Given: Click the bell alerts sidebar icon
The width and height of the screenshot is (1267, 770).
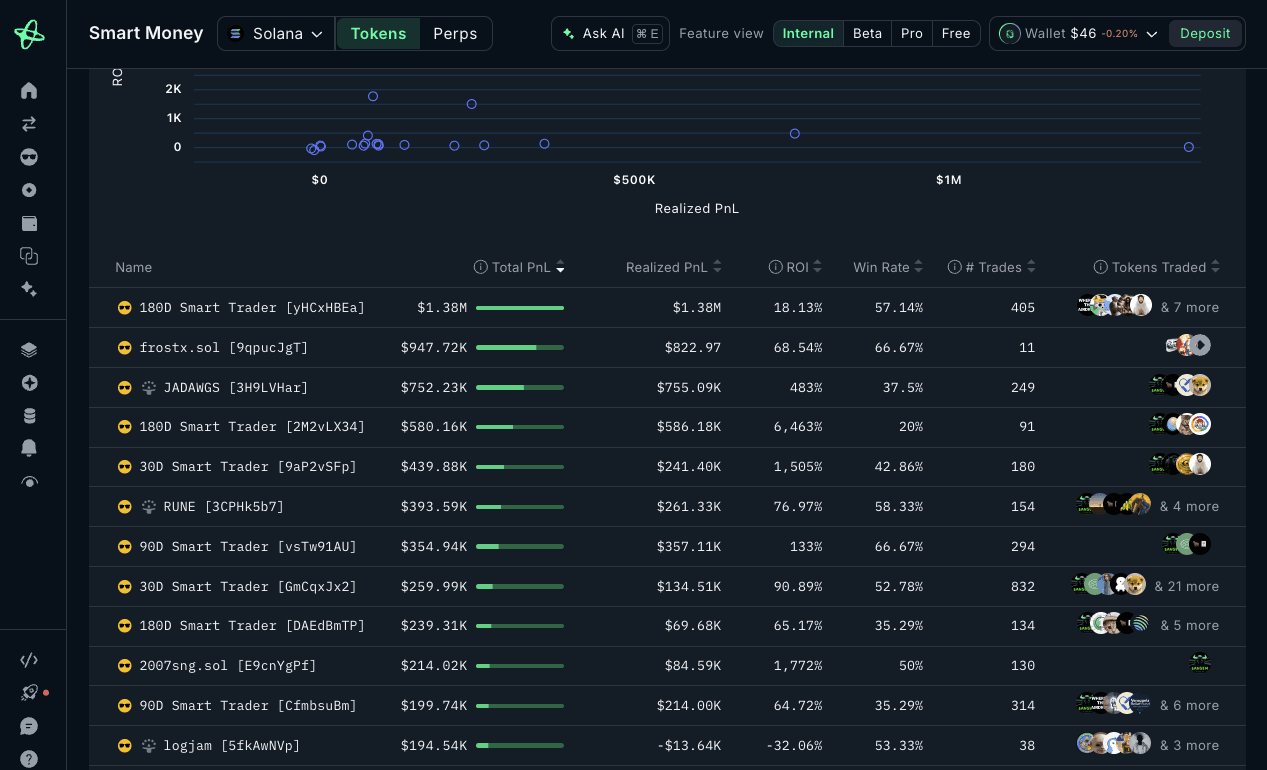Looking at the screenshot, I should point(29,448).
